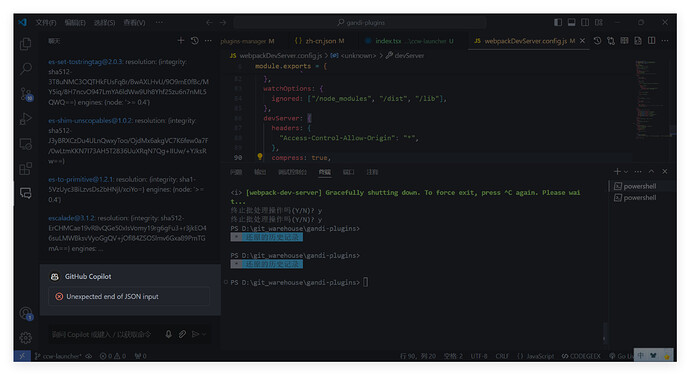Open the Explorer view in activity bar

point(26,44)
